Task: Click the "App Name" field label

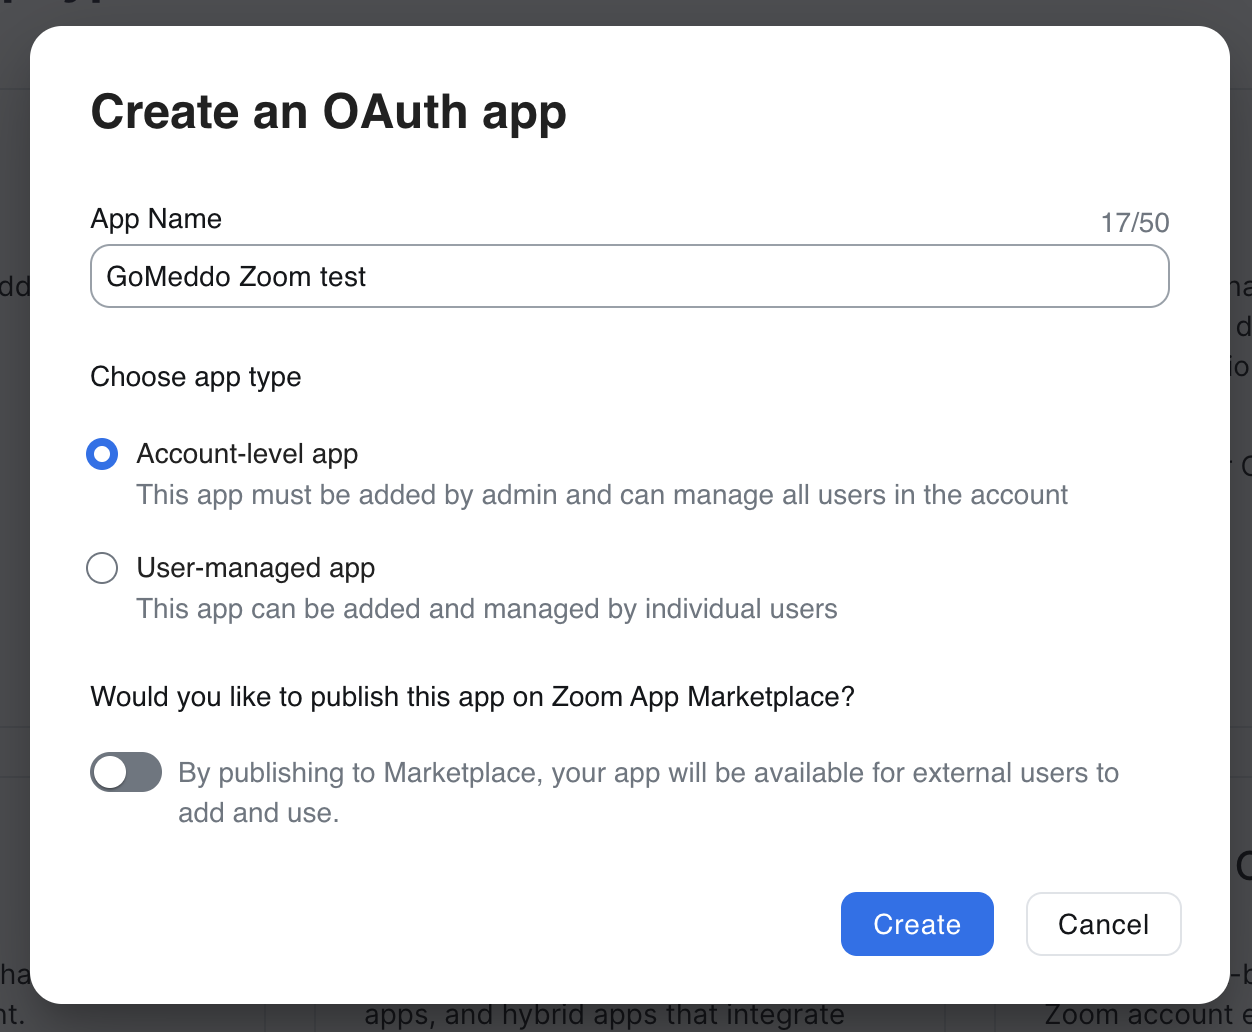Action: (x=156, y=219)
